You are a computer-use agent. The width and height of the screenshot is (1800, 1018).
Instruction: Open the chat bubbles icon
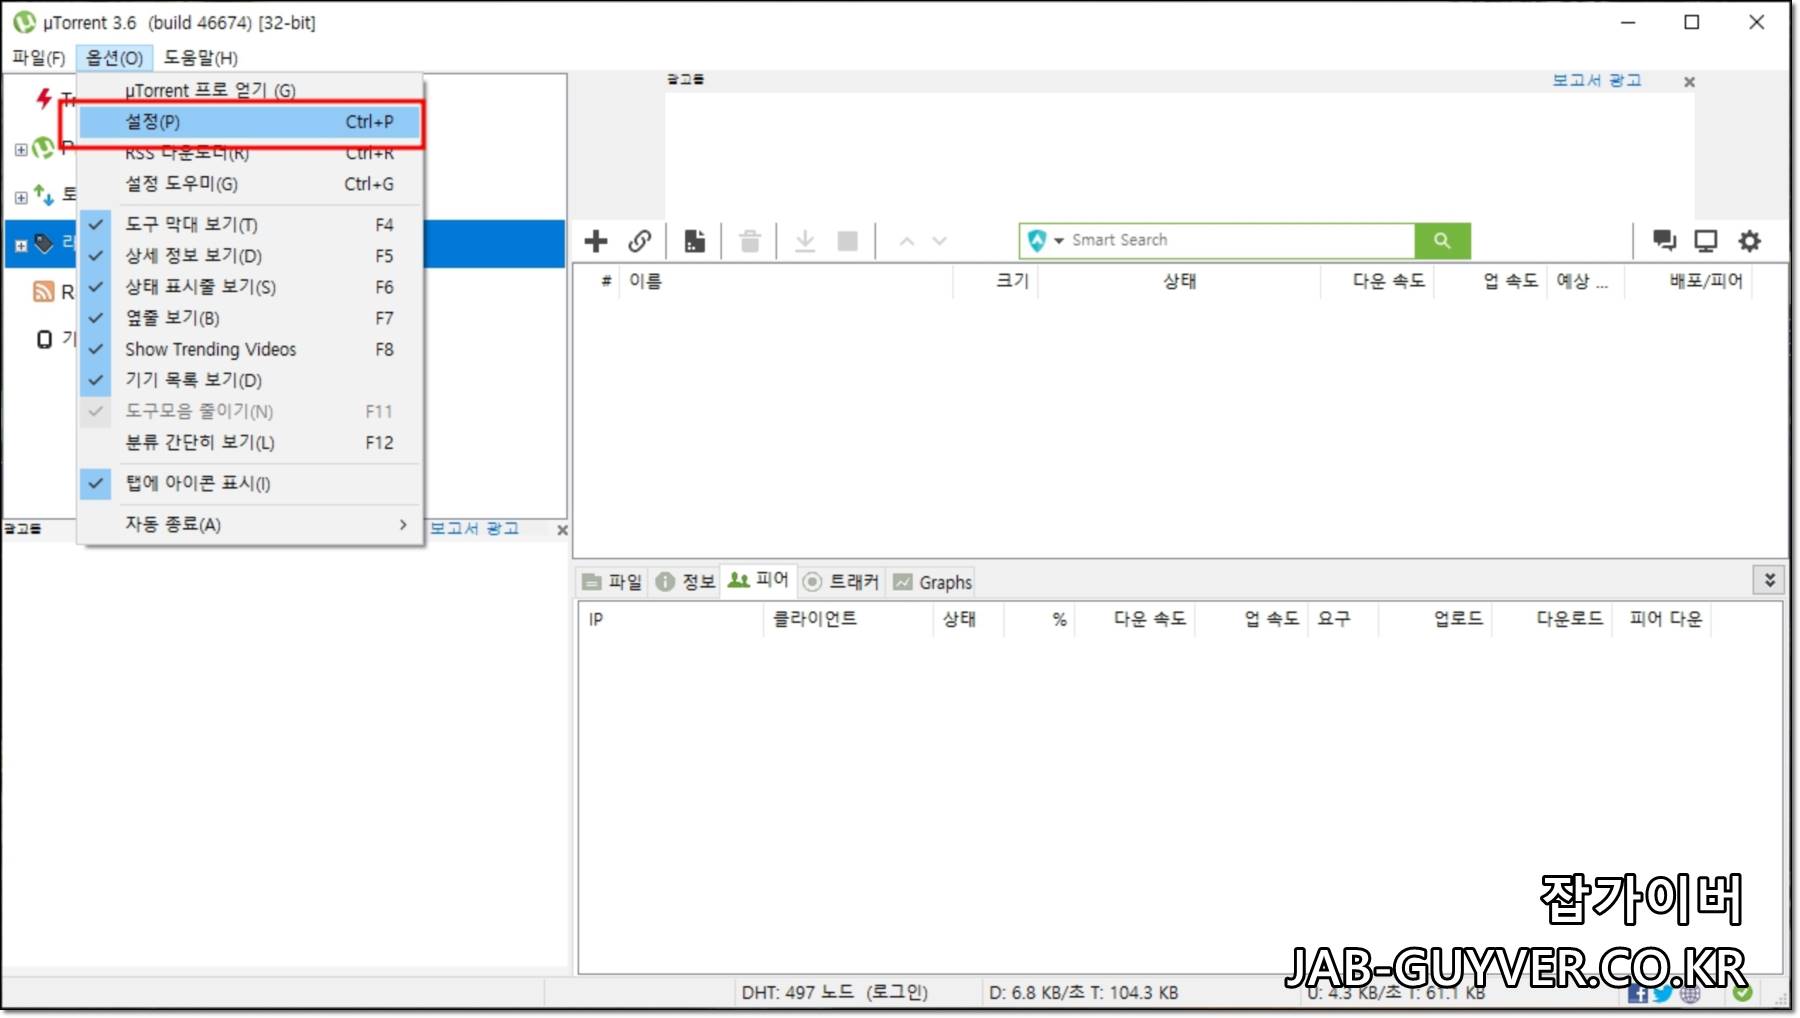tap(1664, 240)
